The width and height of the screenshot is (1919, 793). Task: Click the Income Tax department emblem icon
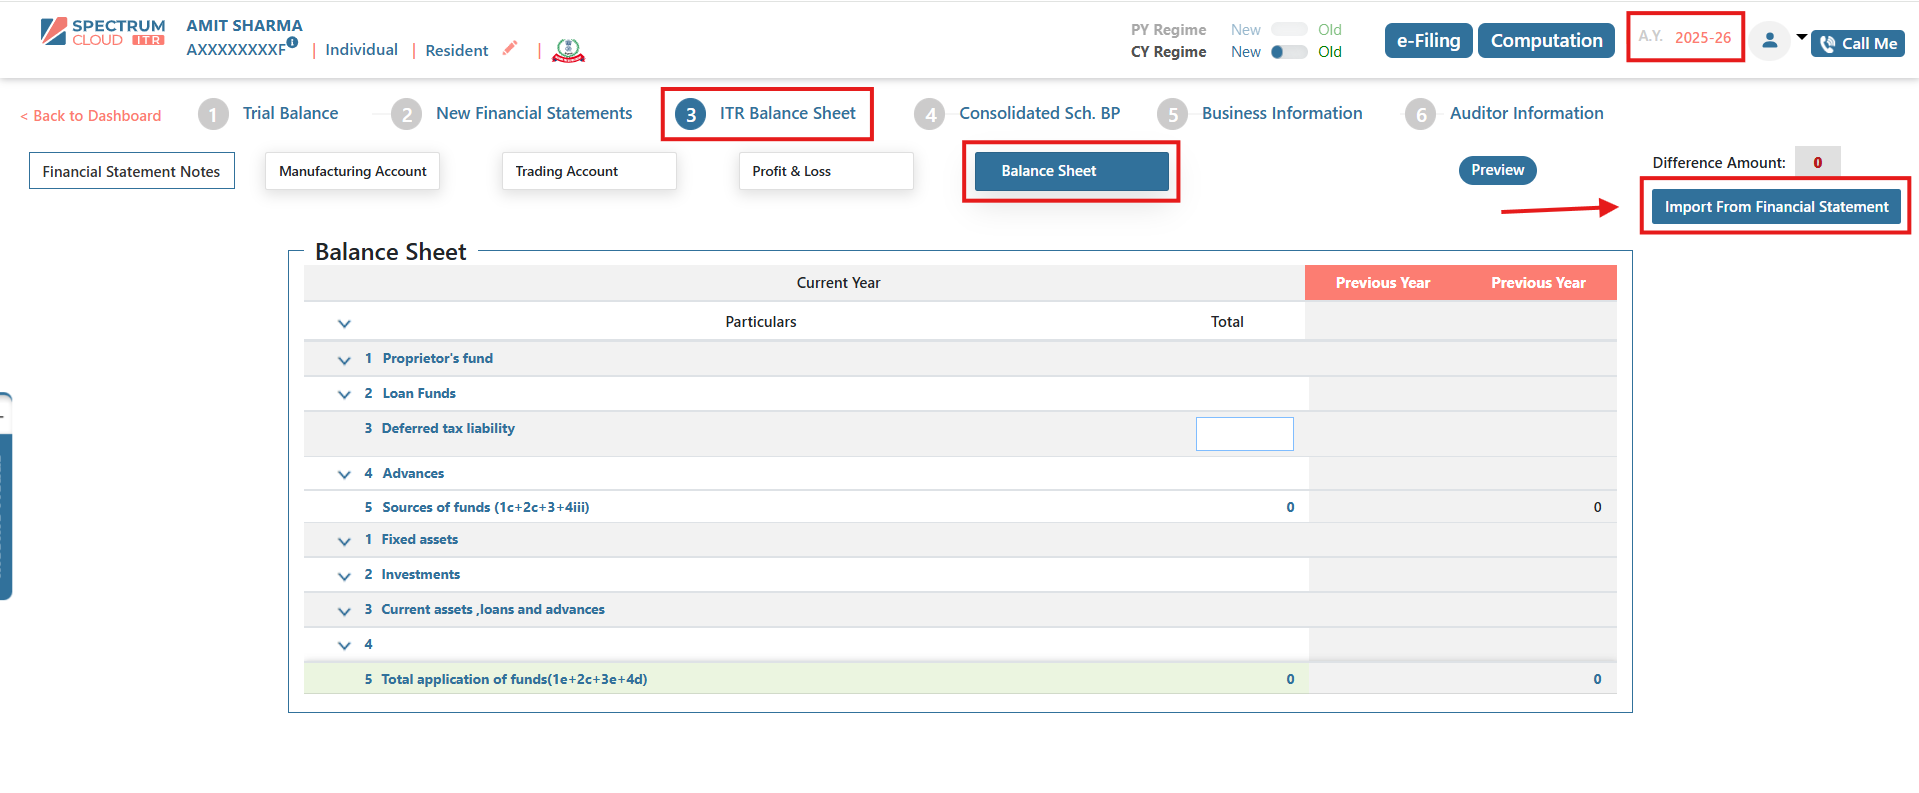[568, 50]
